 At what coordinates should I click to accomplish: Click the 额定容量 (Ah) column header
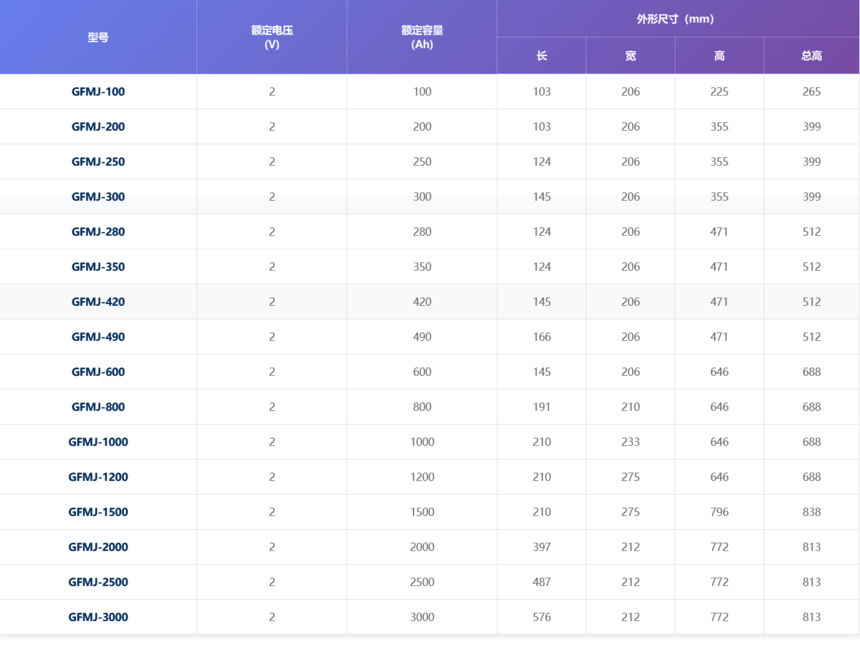click(422, 37)
